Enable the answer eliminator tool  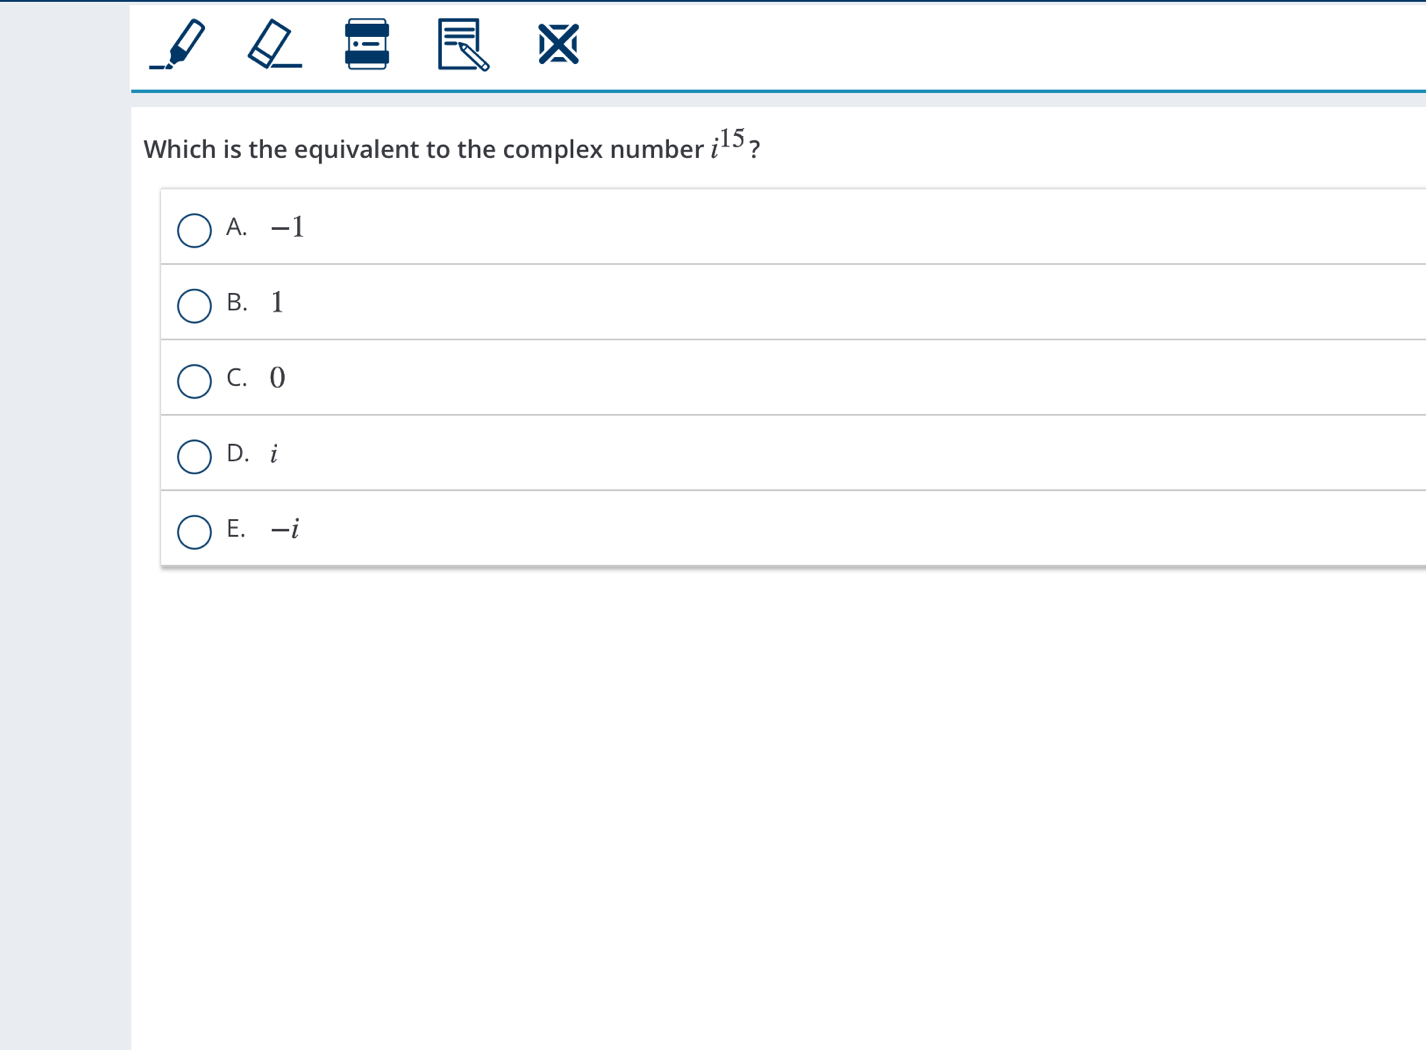pyautogui.click(x=558, y=45)
